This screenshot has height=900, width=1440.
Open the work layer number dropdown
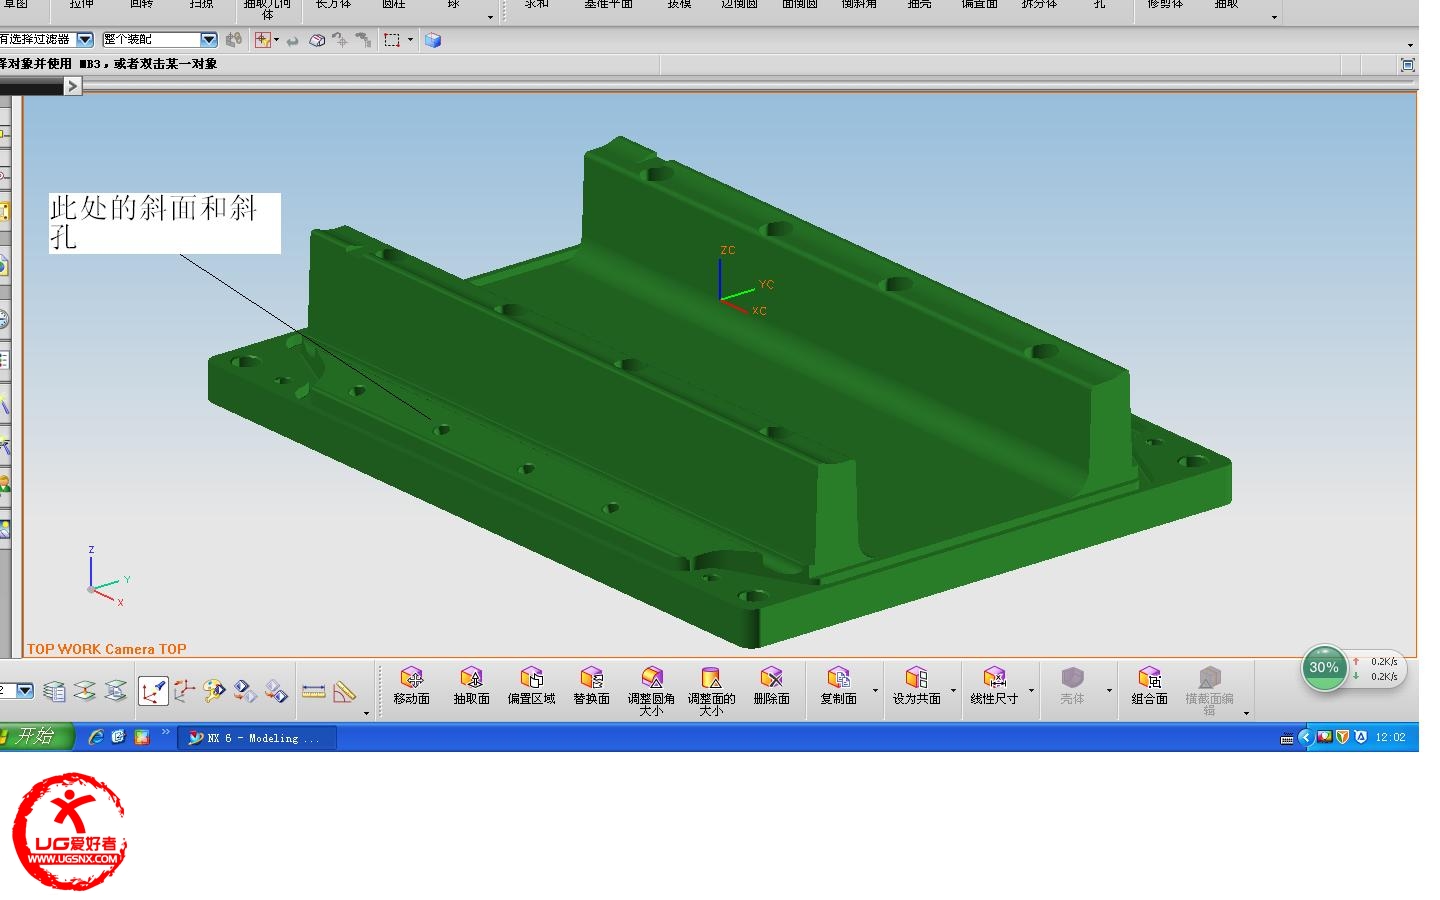point(25,691)
